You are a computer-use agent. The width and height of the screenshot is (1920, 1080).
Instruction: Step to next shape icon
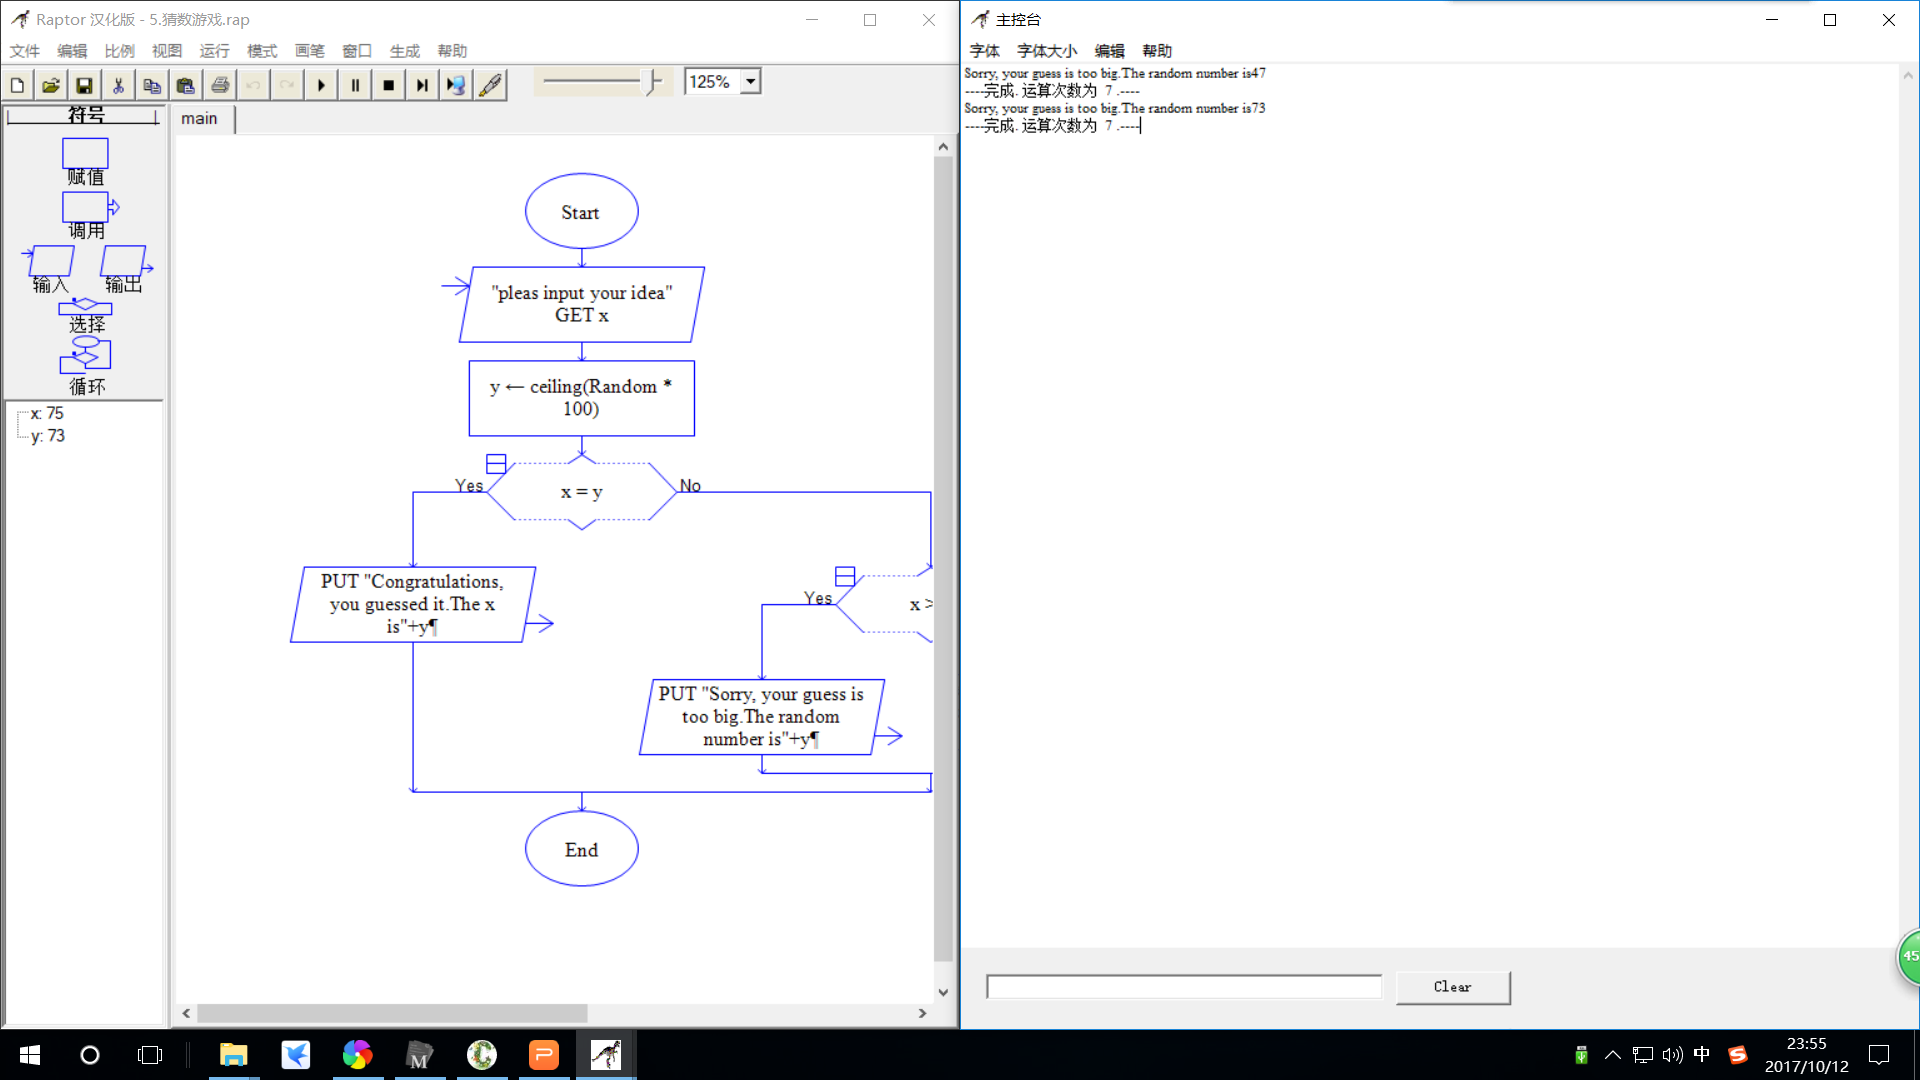[x=422, y=85]
